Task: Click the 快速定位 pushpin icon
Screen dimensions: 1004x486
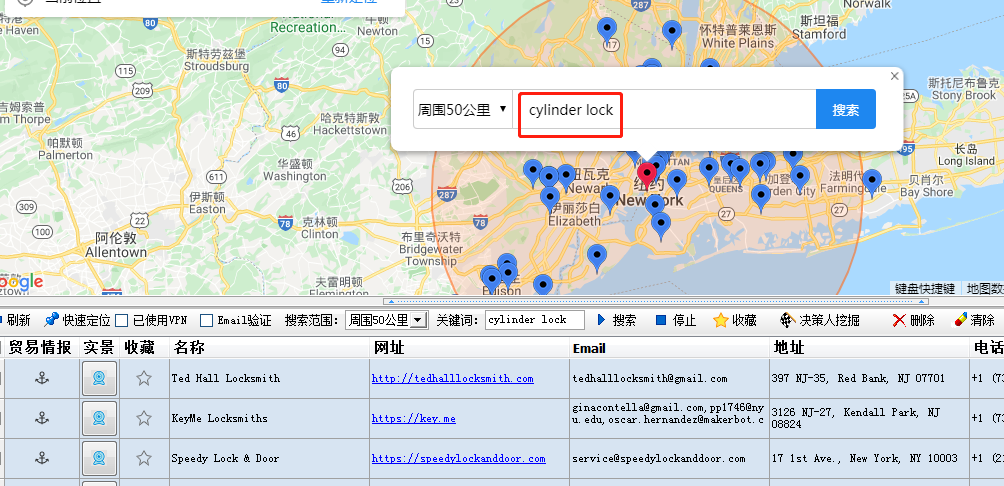Action: (51, 320)
